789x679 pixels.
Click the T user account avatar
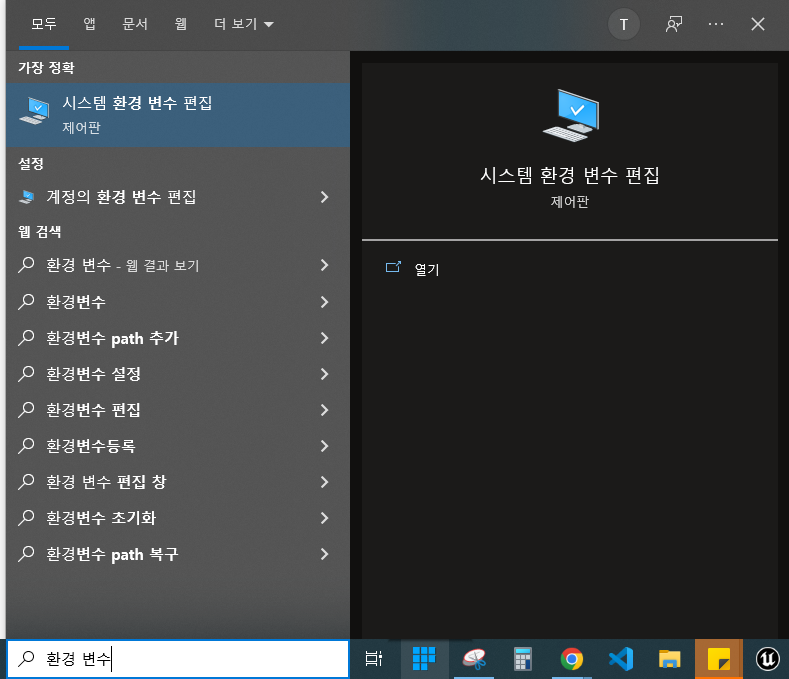pos(623,24)
